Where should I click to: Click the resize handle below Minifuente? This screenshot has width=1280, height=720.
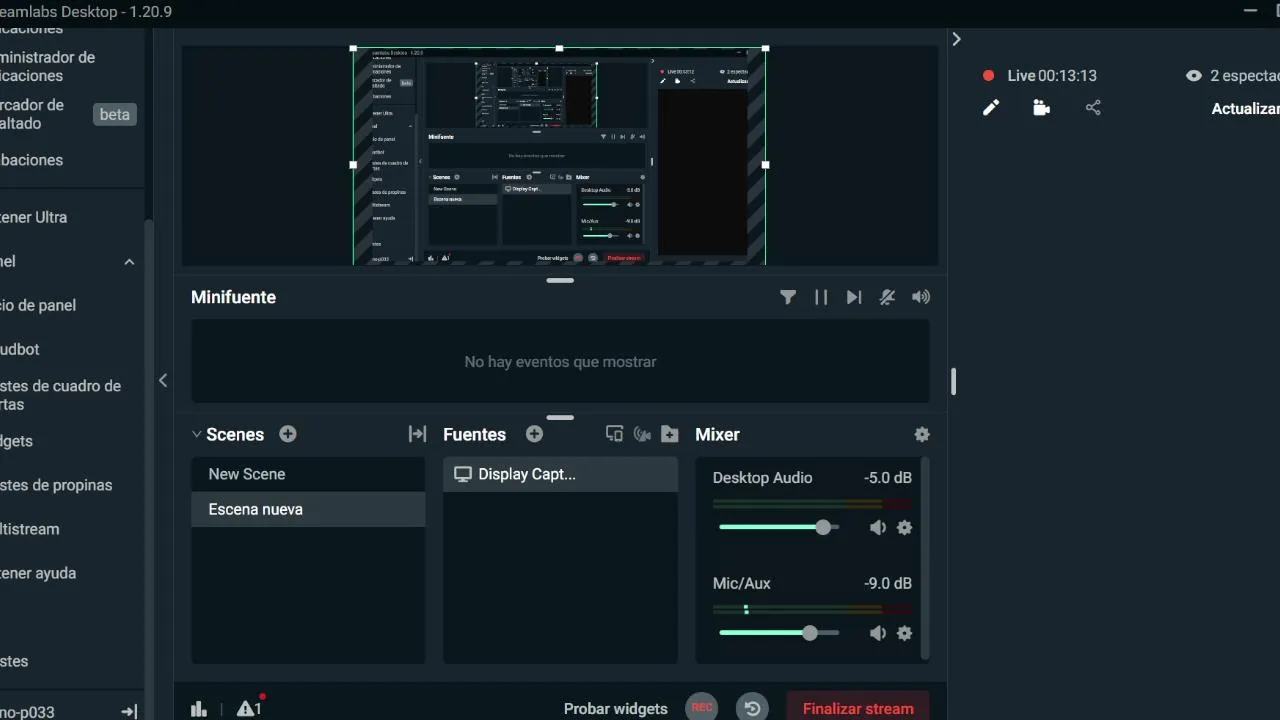tap(560, 417)
